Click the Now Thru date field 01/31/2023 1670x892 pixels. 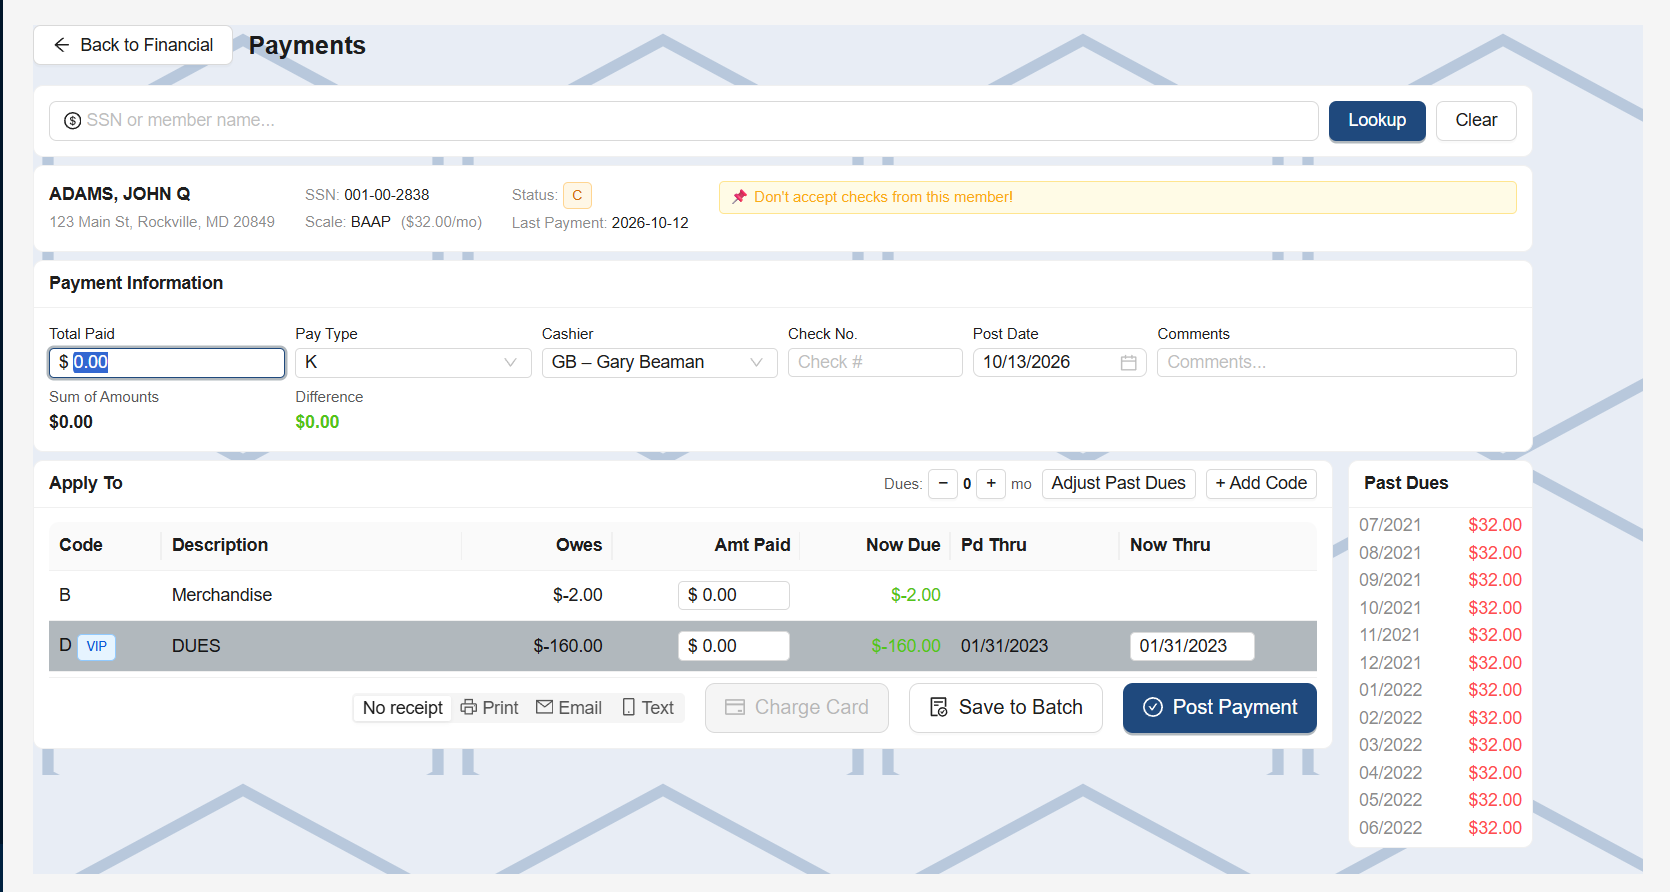point(1192,647)
